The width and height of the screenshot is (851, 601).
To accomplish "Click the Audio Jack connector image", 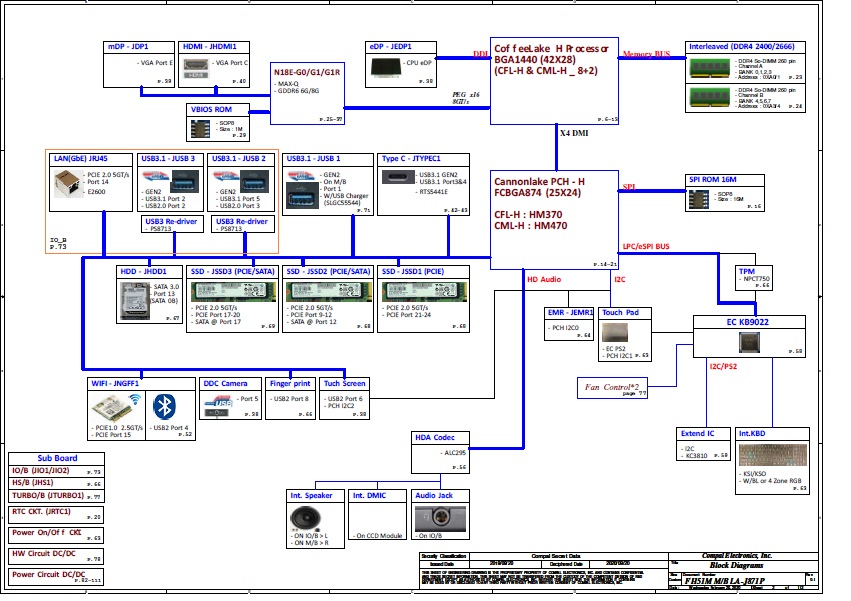I will (441, 520).
